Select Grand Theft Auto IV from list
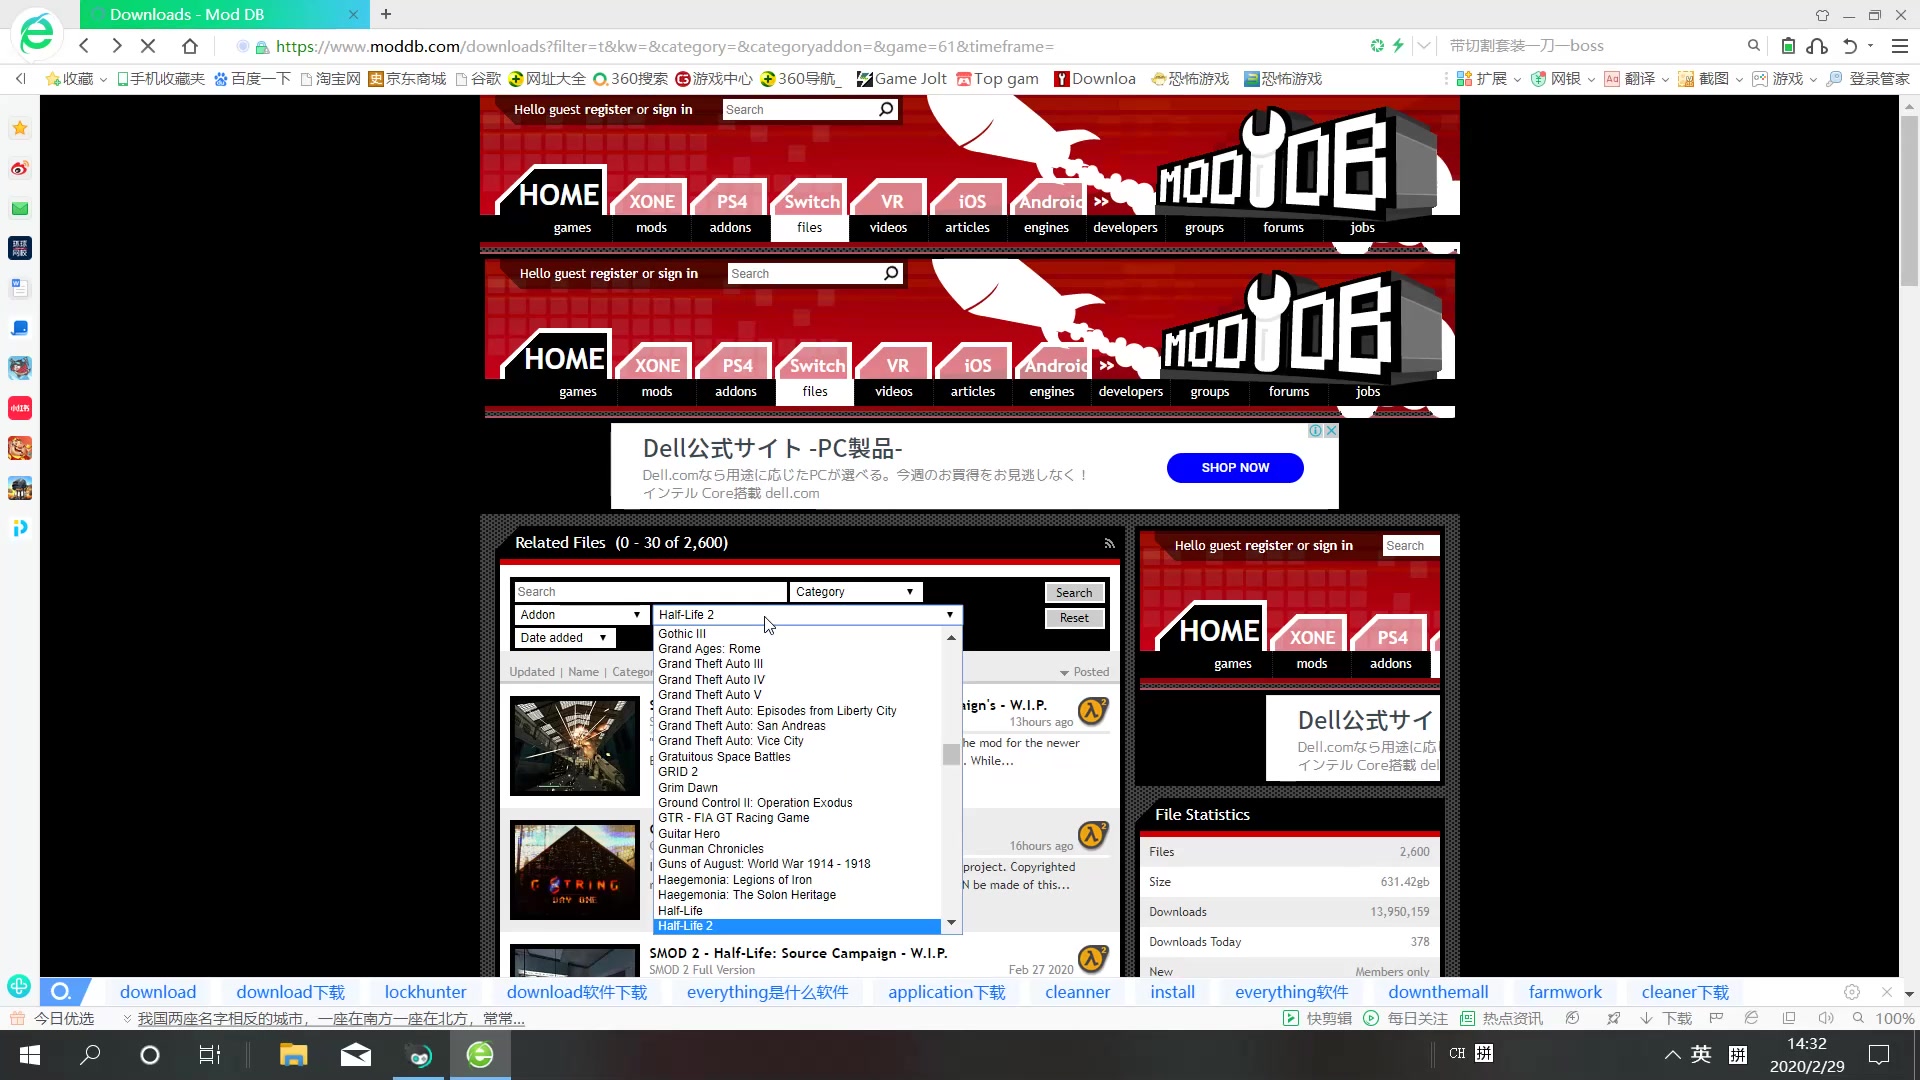This screenshot has width=1920, height=1080. coord(711,680)
